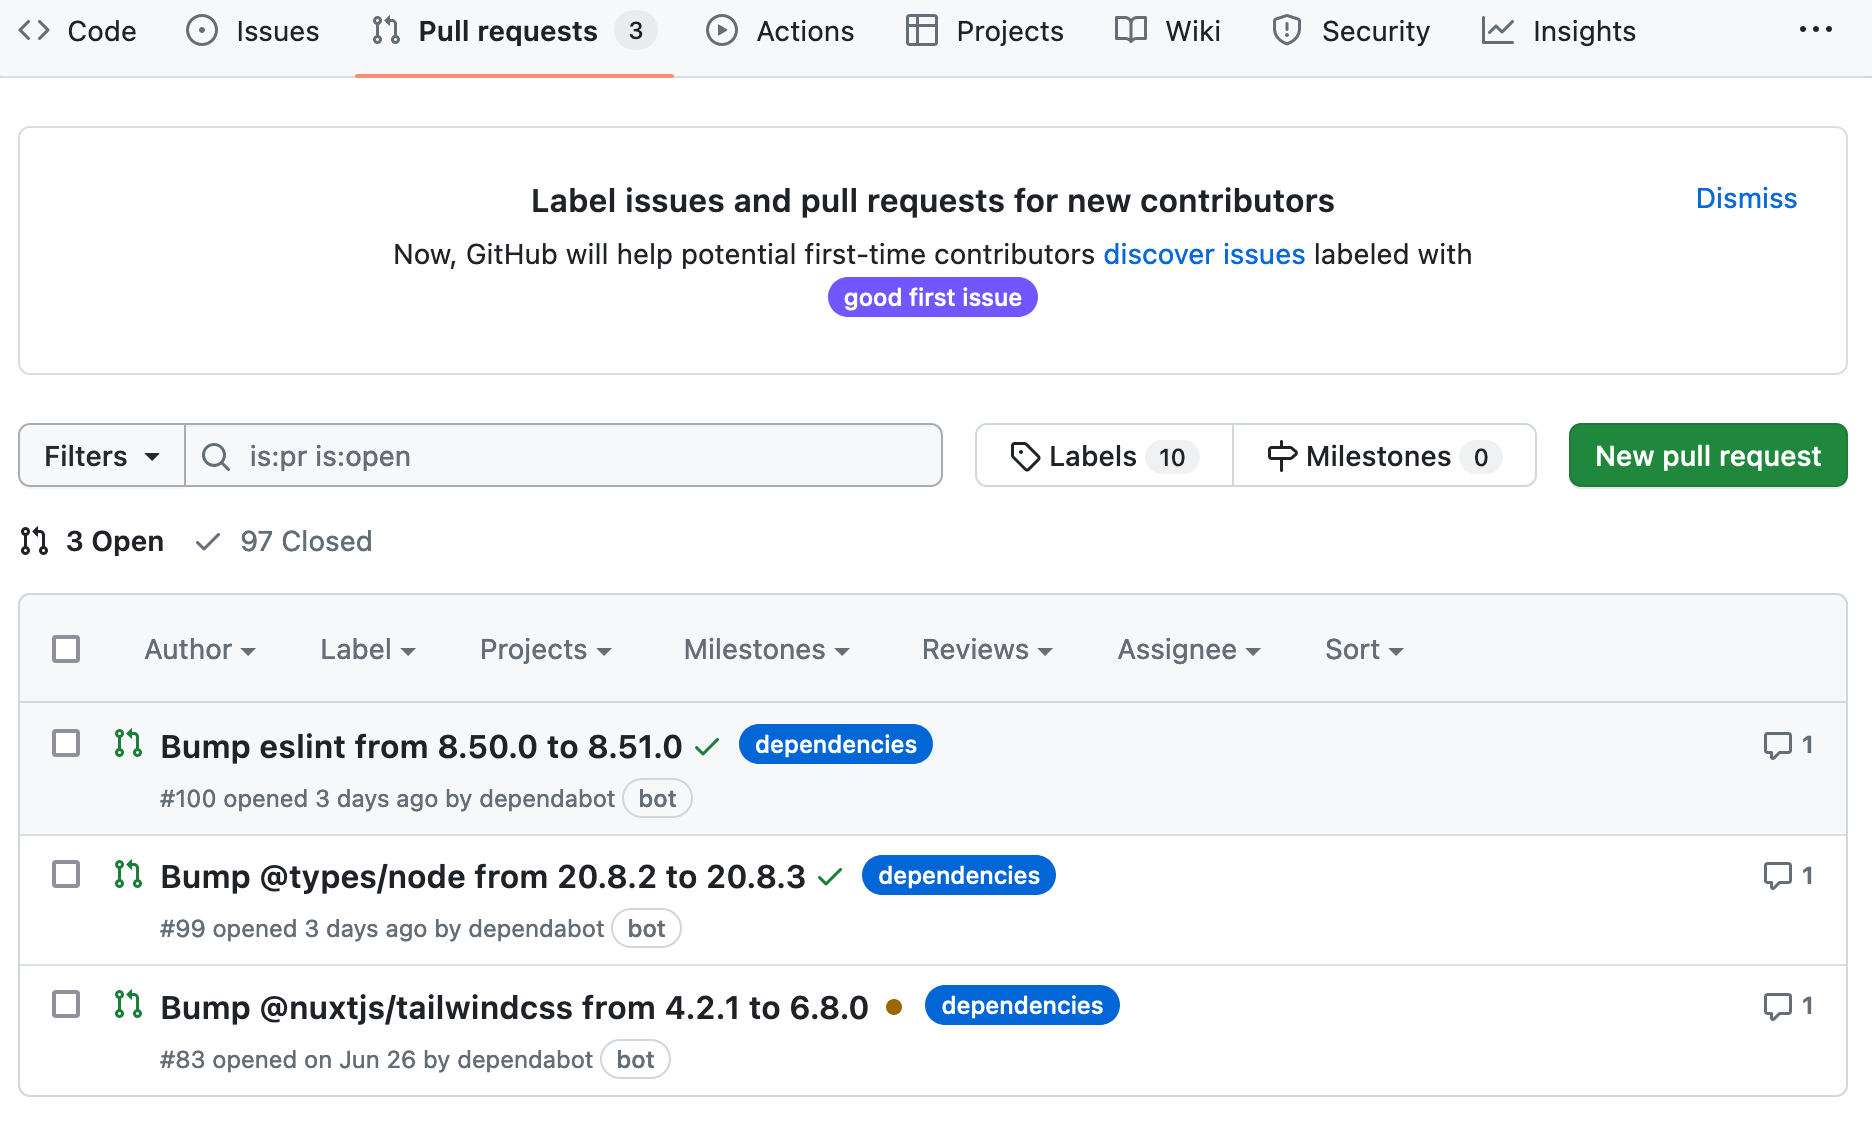Expand the Author filter dropdown

coord(200,650)
